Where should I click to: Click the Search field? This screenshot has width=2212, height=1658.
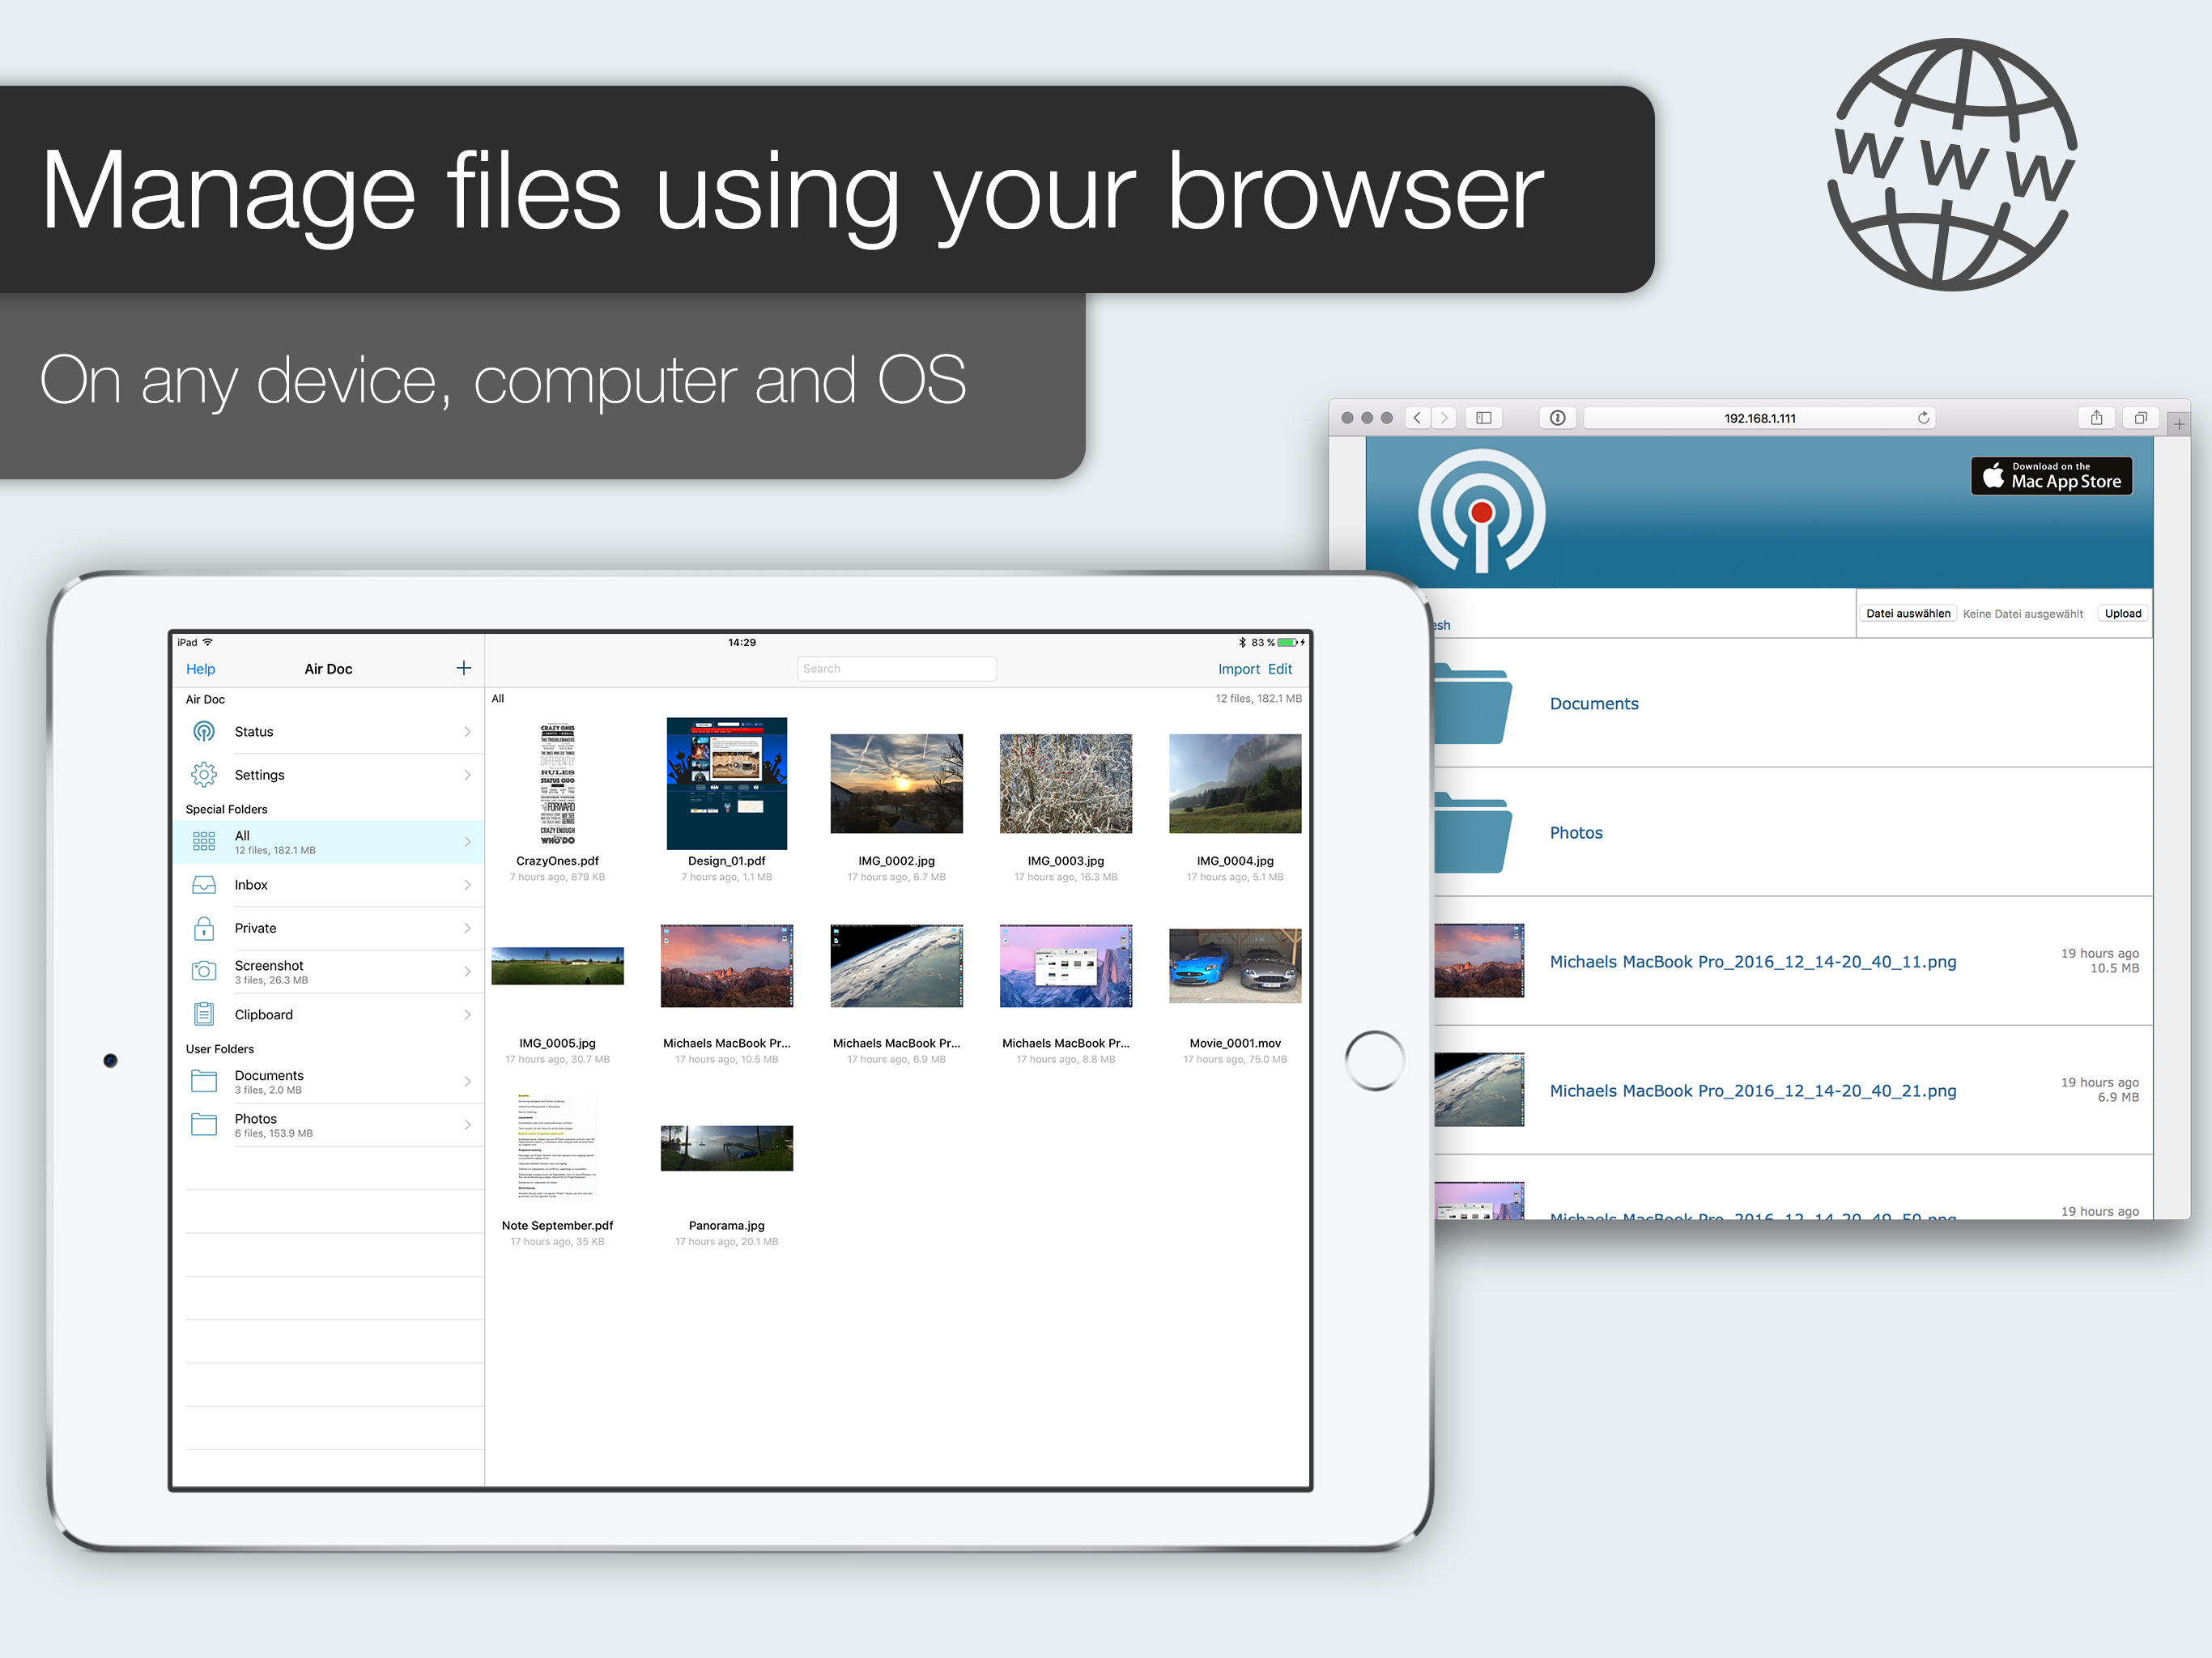896,669
